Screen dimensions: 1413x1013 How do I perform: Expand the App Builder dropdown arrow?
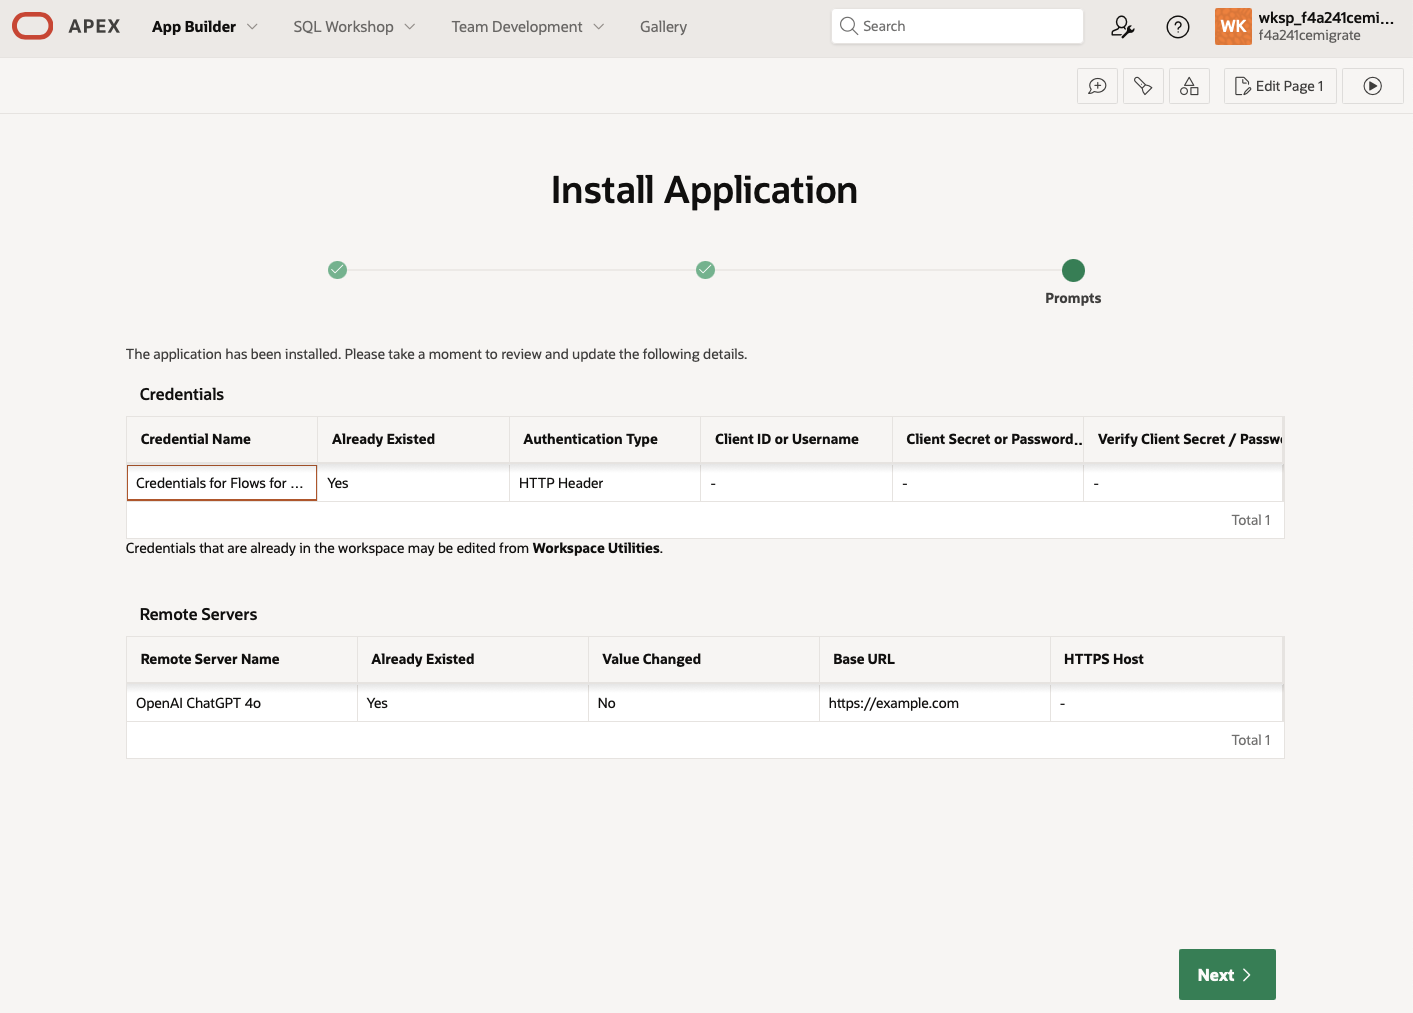click(252, 27)
